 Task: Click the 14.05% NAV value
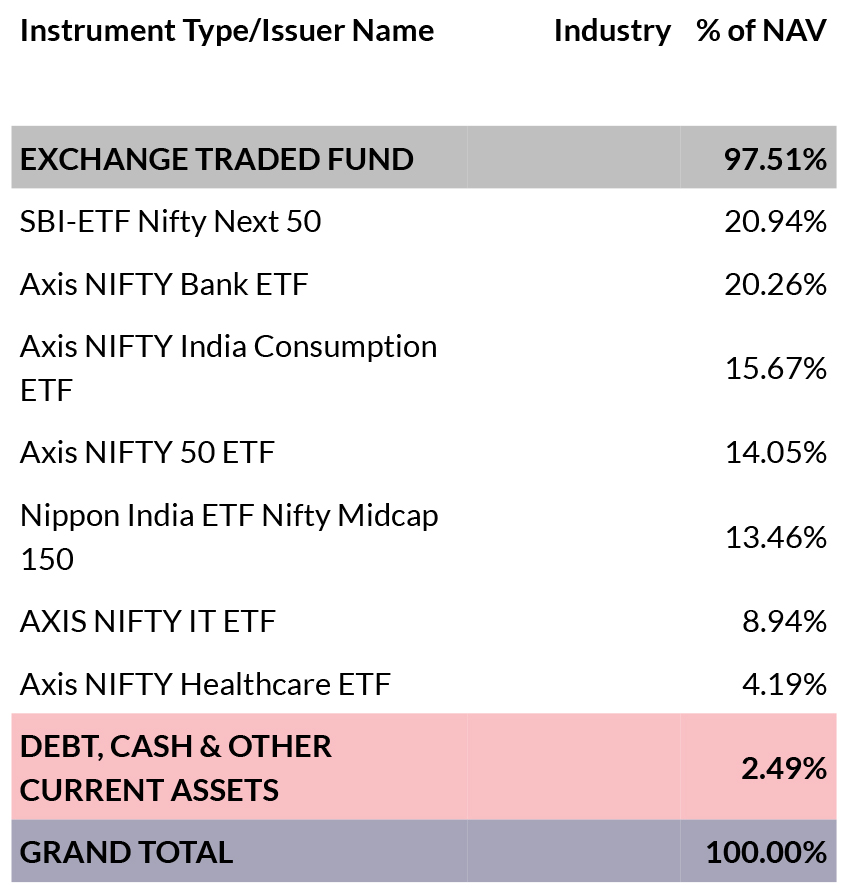tap(776, 453)
